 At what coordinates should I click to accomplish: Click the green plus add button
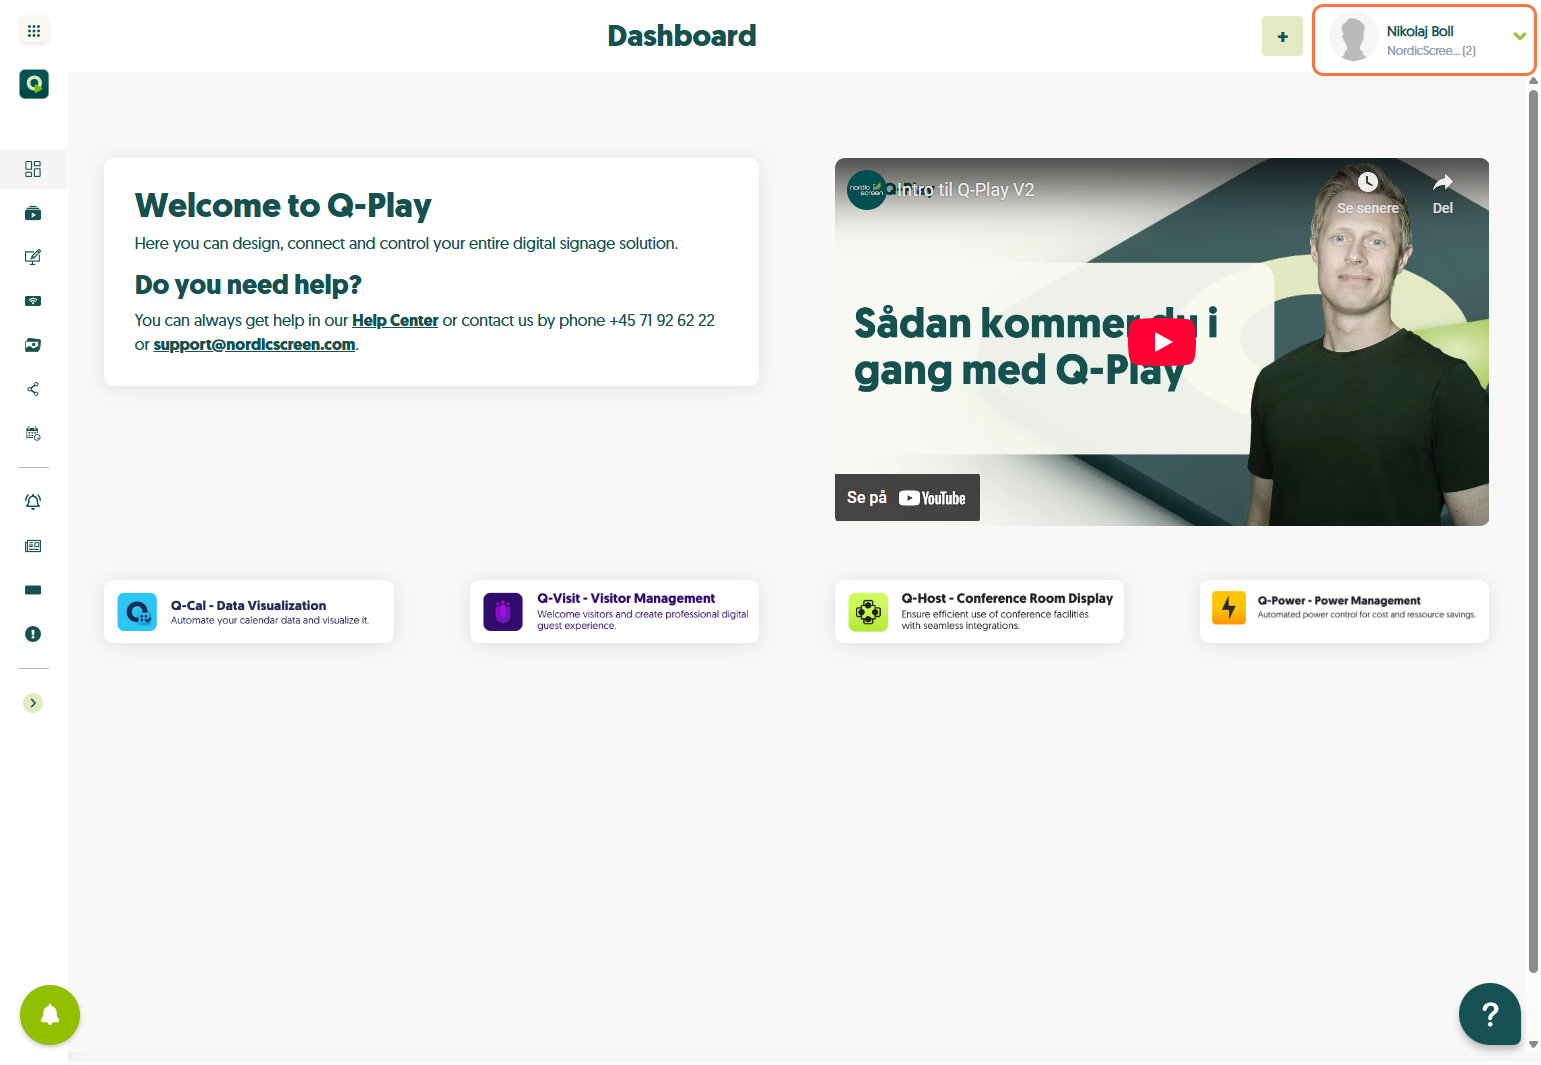coord(1282,37)
